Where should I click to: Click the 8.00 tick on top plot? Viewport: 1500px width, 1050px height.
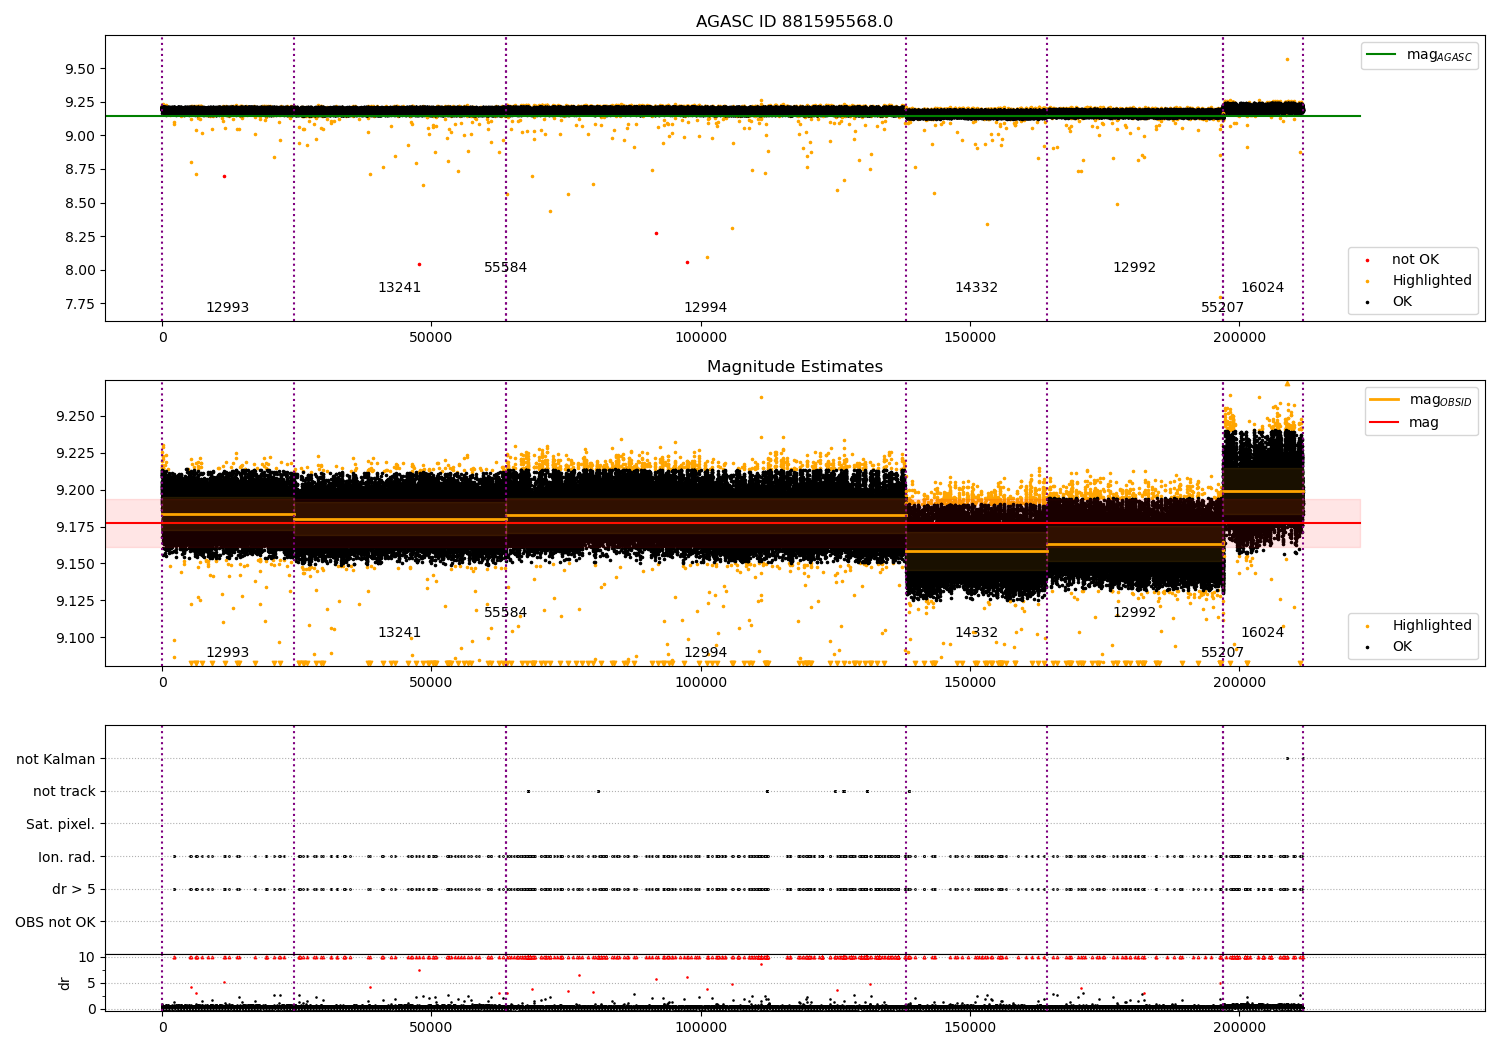tap(79, 270)
